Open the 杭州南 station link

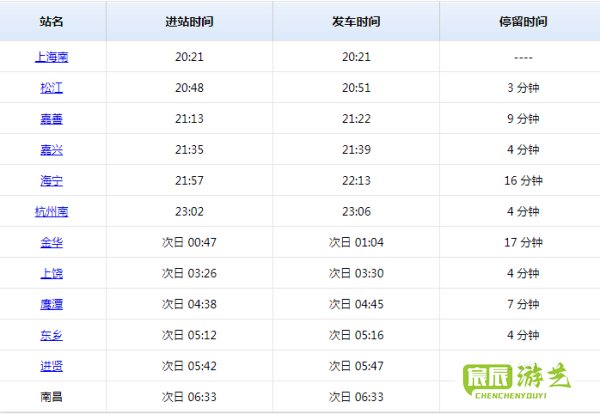coord(51,212)
